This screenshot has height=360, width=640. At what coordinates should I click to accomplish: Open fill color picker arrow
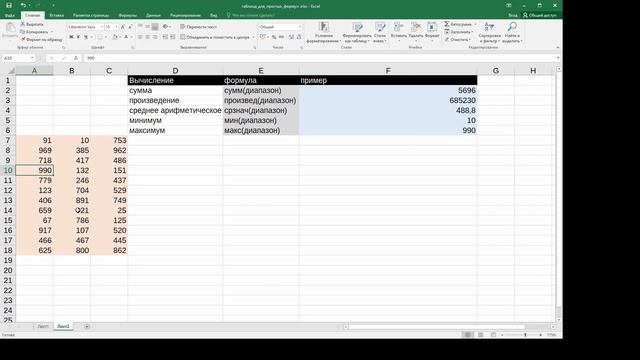coord(120,37)
